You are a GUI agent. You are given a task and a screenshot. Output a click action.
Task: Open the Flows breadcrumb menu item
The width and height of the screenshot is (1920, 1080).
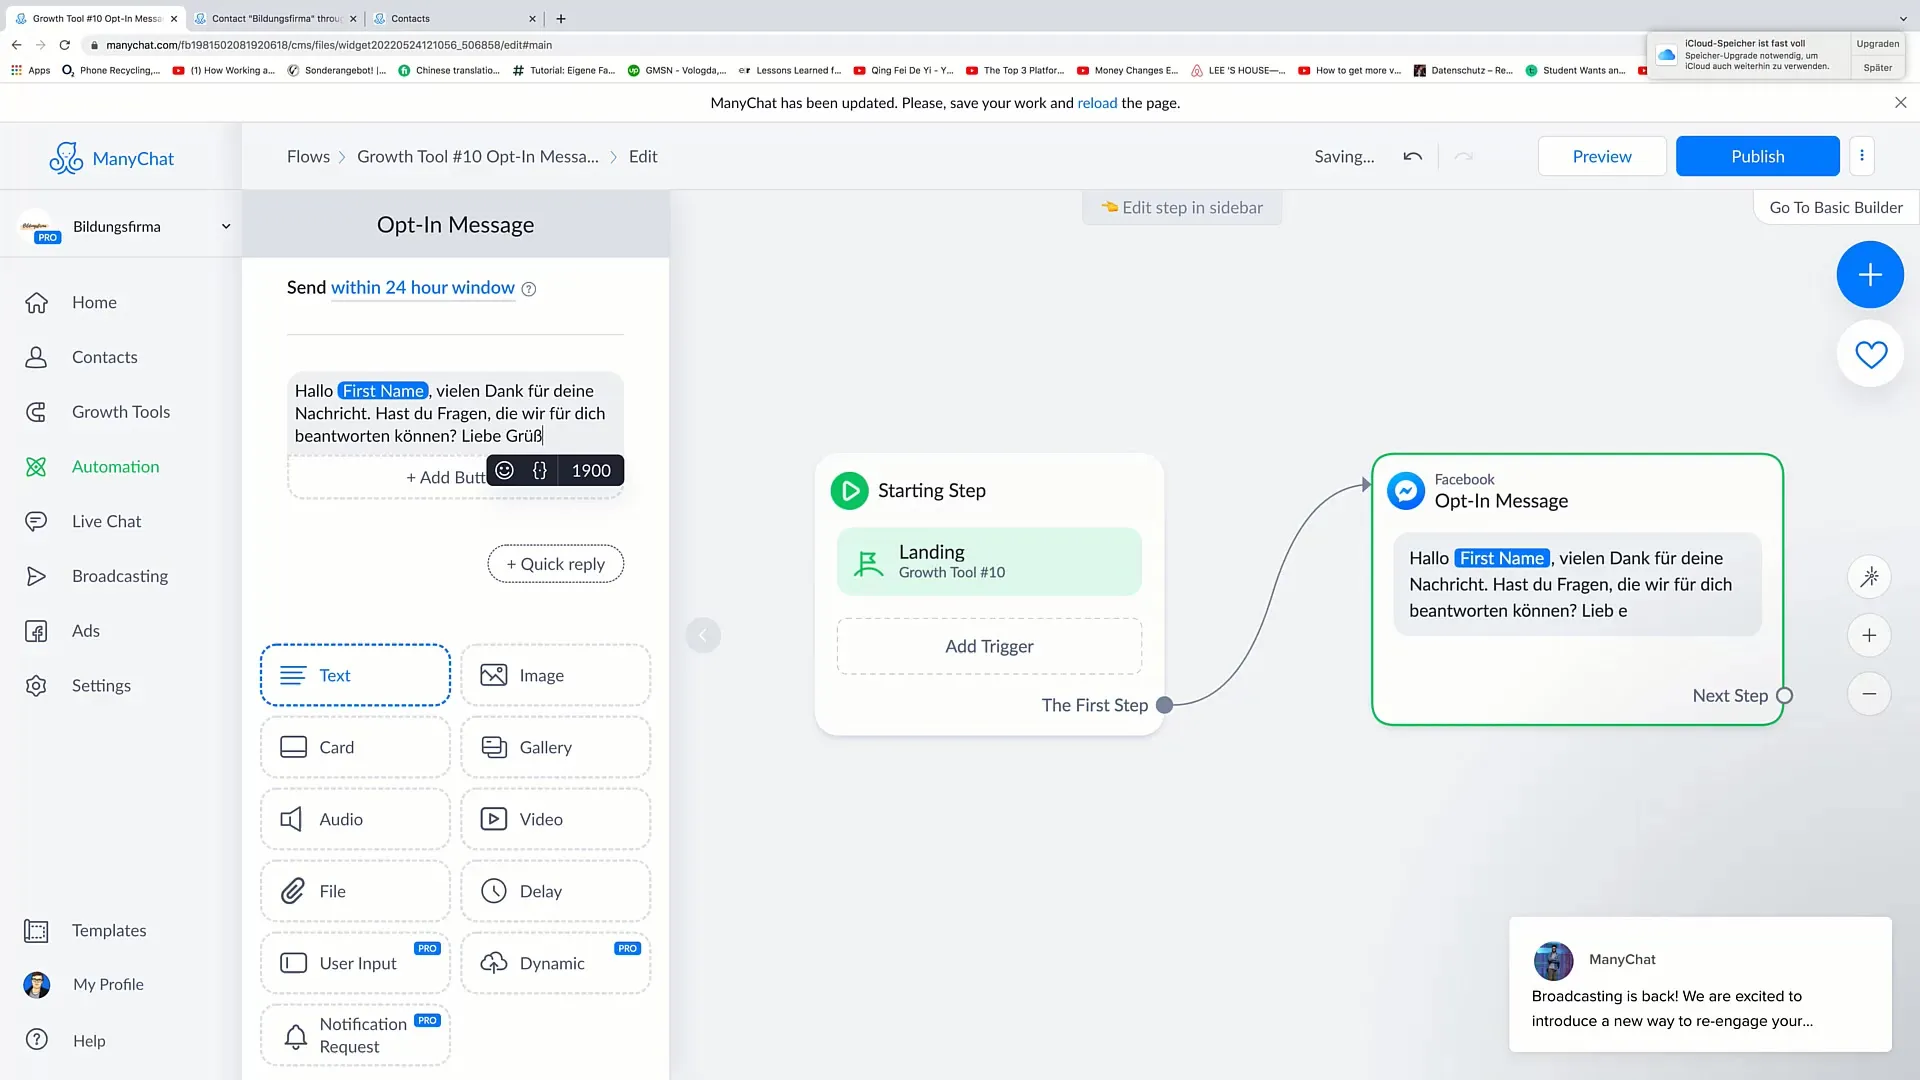click(x=307, y=156)
